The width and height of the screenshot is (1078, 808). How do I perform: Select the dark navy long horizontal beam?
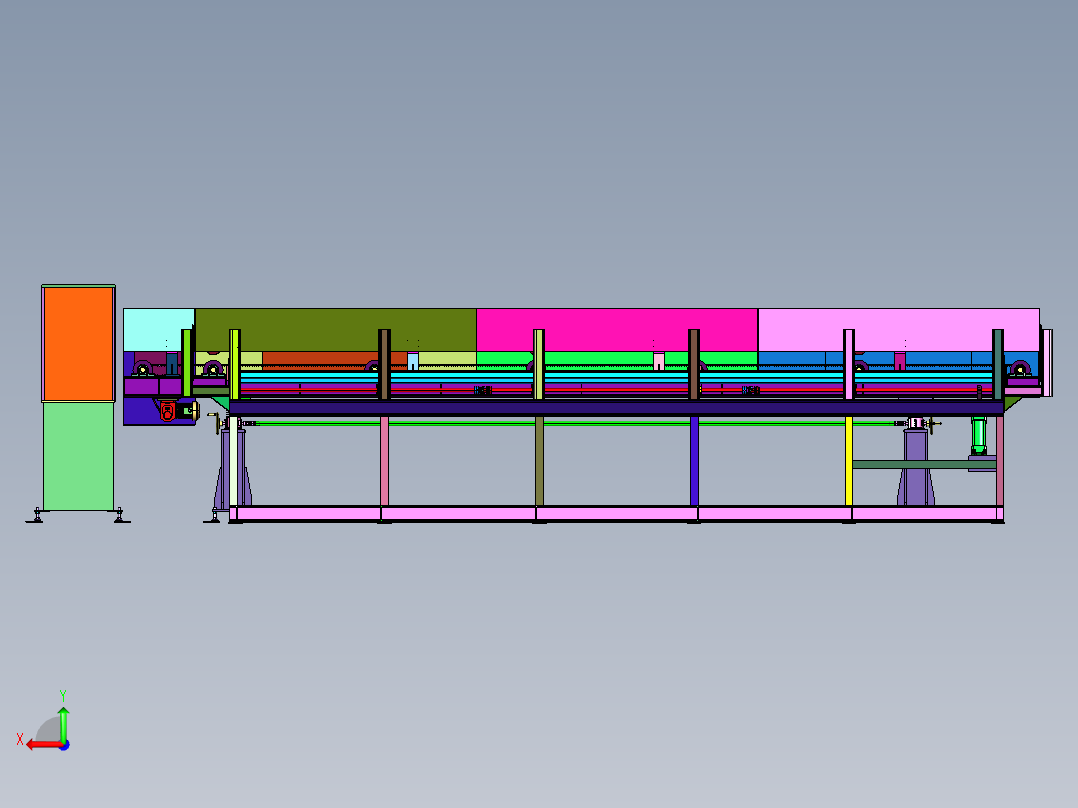pos(616,408)
